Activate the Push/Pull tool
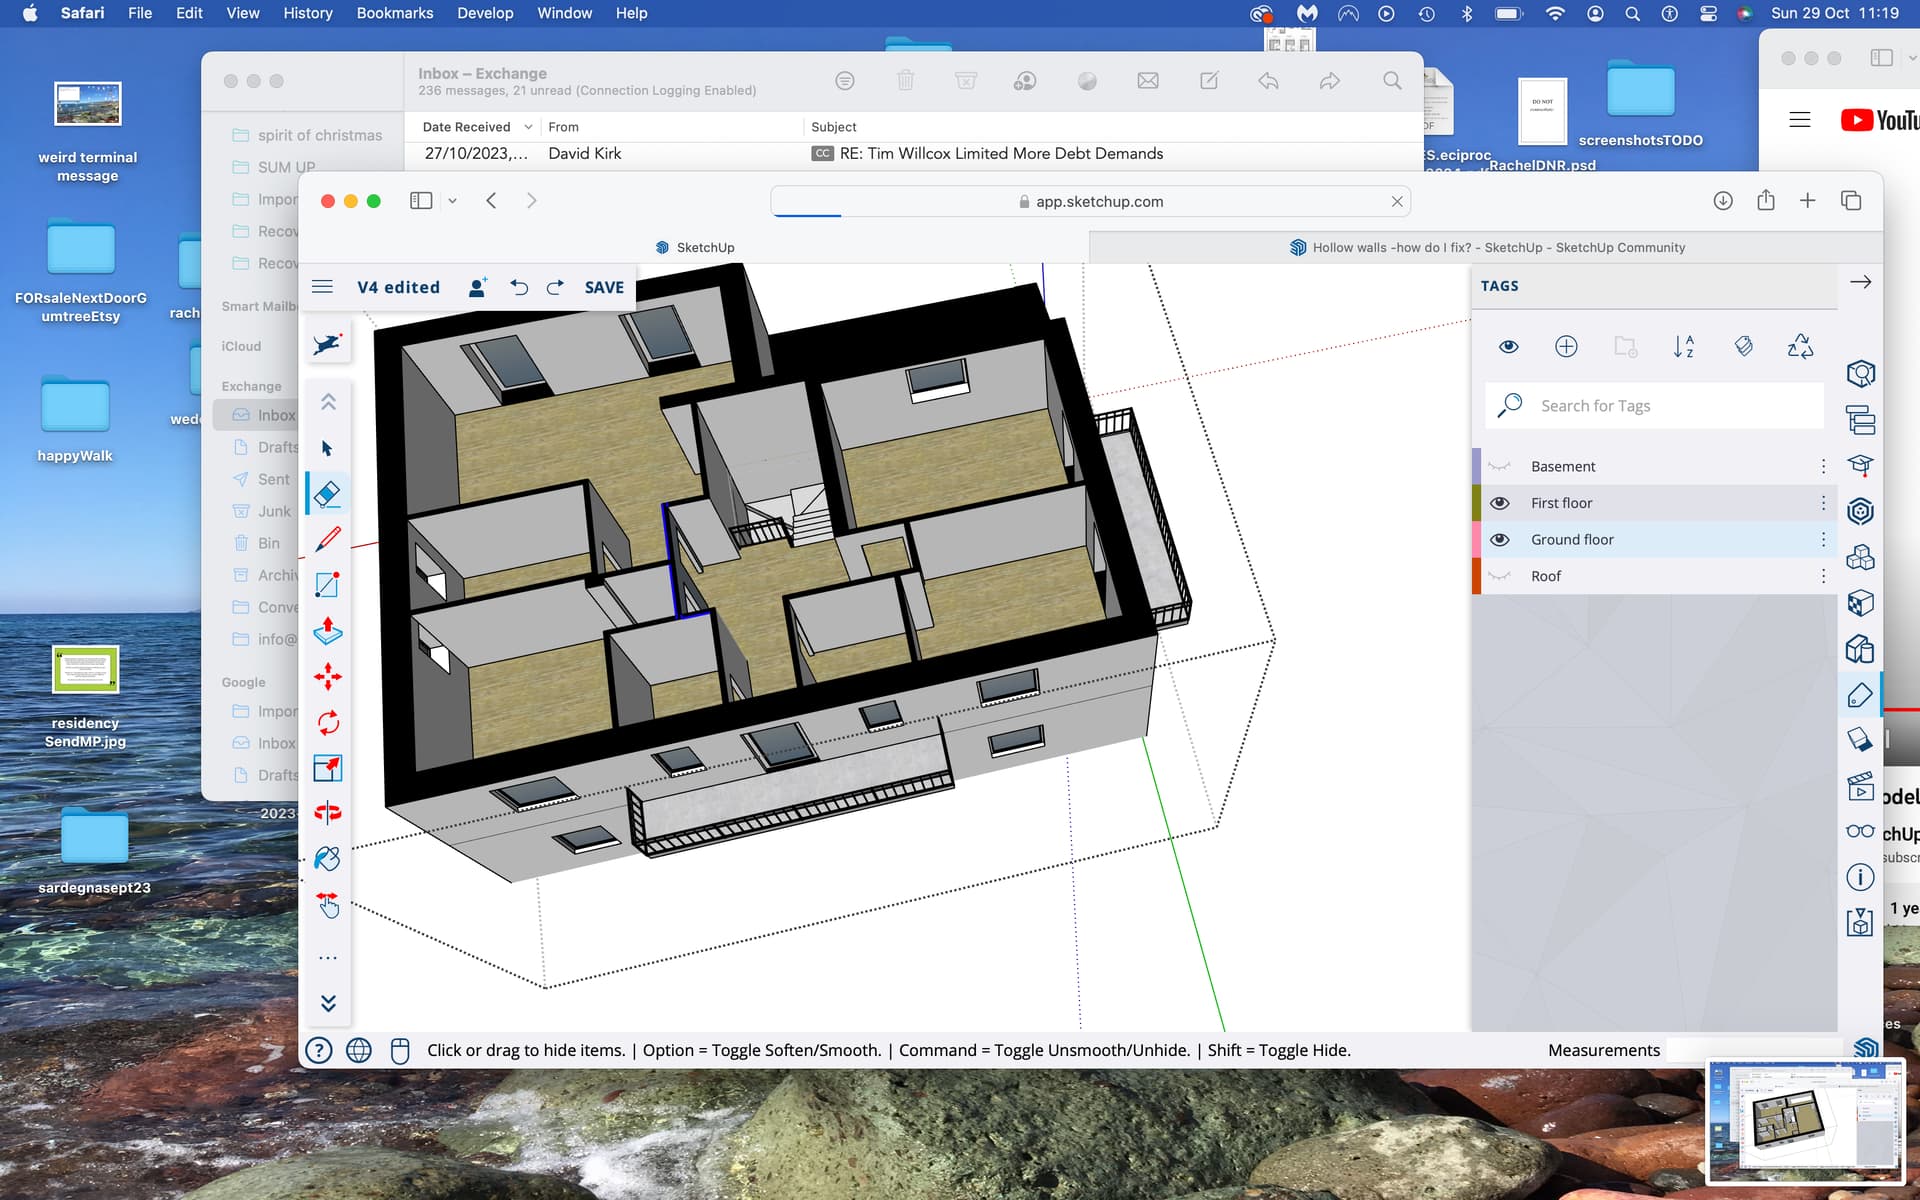Viewport: 1920px width, 1200px height. tap(328, 631)
